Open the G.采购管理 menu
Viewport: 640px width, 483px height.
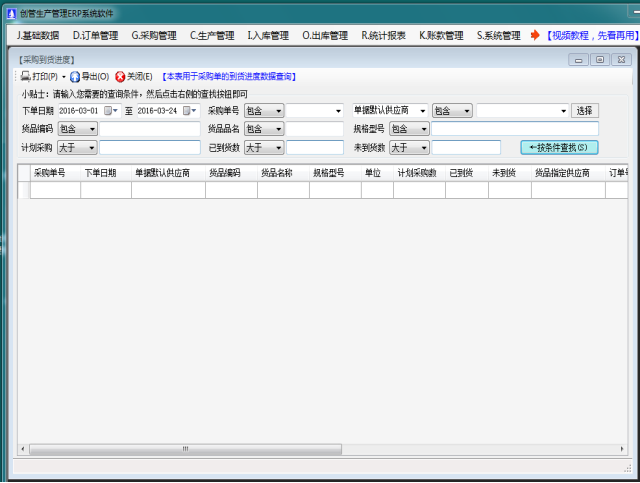(x=154, y=35)
